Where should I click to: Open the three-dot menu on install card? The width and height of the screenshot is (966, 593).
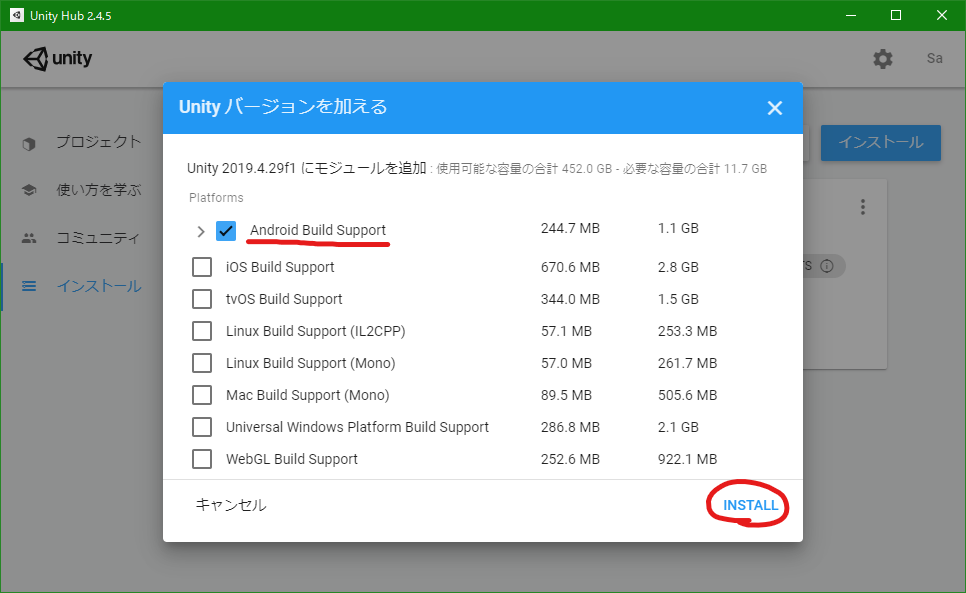pos(862,207)
